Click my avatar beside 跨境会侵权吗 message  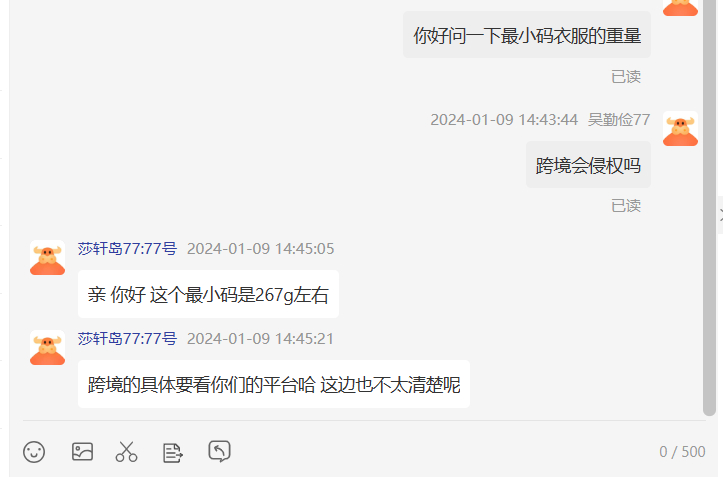coord(680,129)
